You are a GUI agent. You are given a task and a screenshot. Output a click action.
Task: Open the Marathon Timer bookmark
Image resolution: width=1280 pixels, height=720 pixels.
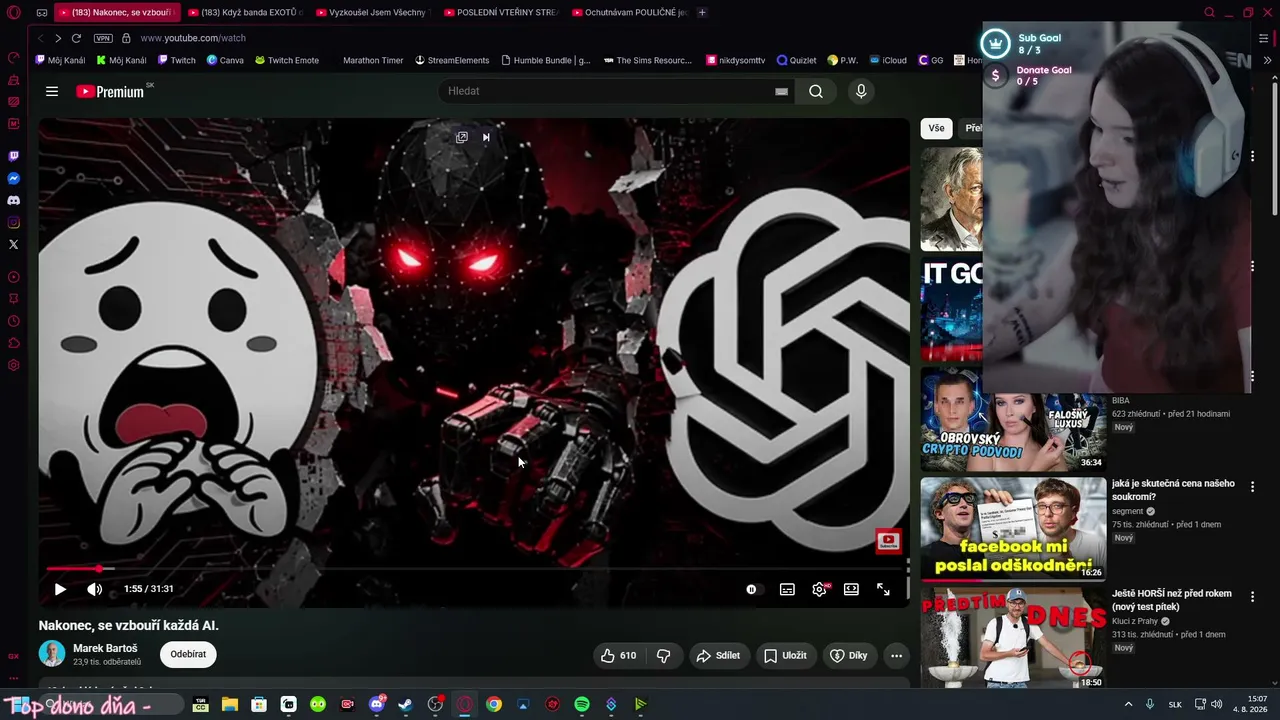coord(372,60)
